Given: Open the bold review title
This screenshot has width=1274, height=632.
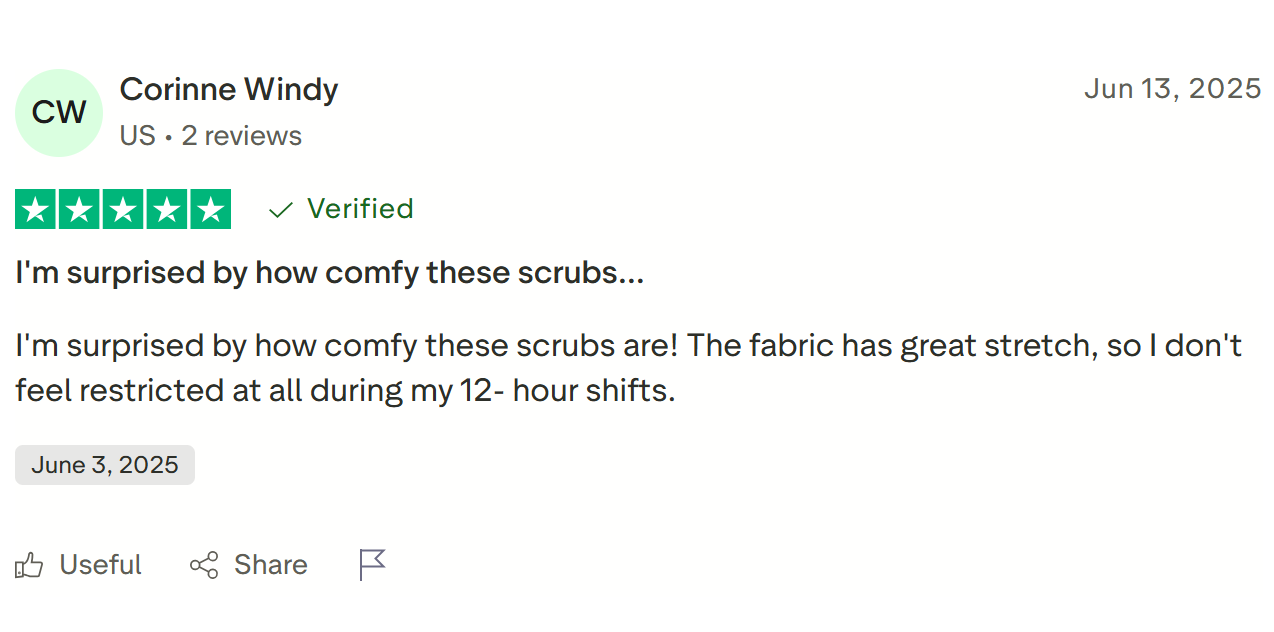Looking at the screenshot, I should point(329,273).
